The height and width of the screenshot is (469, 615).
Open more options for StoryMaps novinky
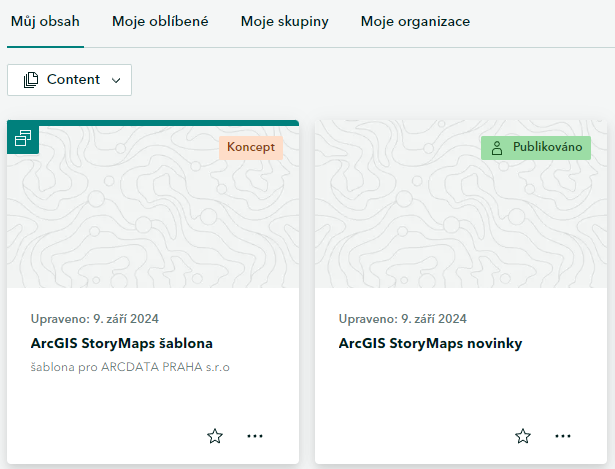click(562, 436)
